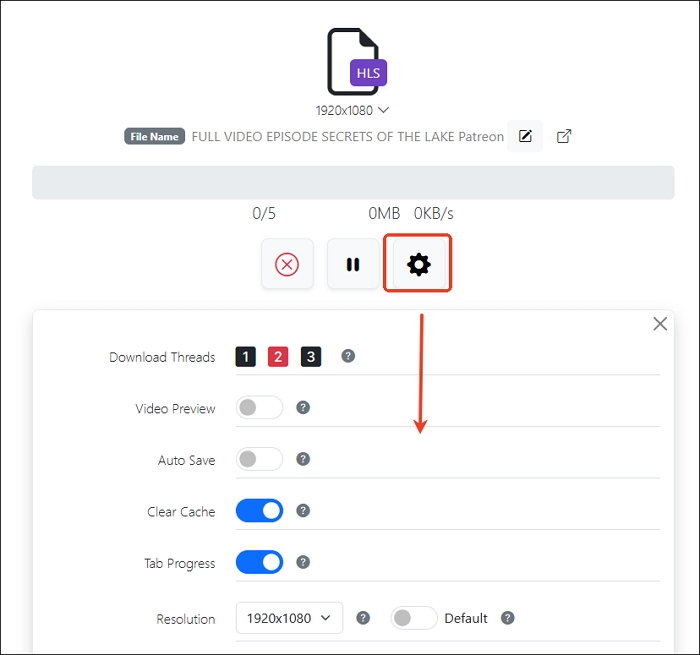Image resolution: width=700 pixels, height=655 pixels.
Task: Pause the download
Action: 353,264
